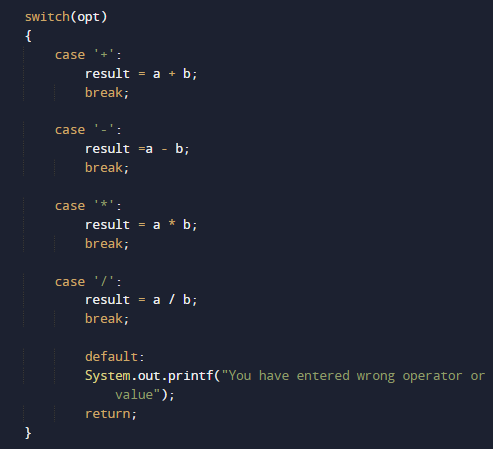
Task: Click the first break statement under '+'
Action: tap(107, 93)
